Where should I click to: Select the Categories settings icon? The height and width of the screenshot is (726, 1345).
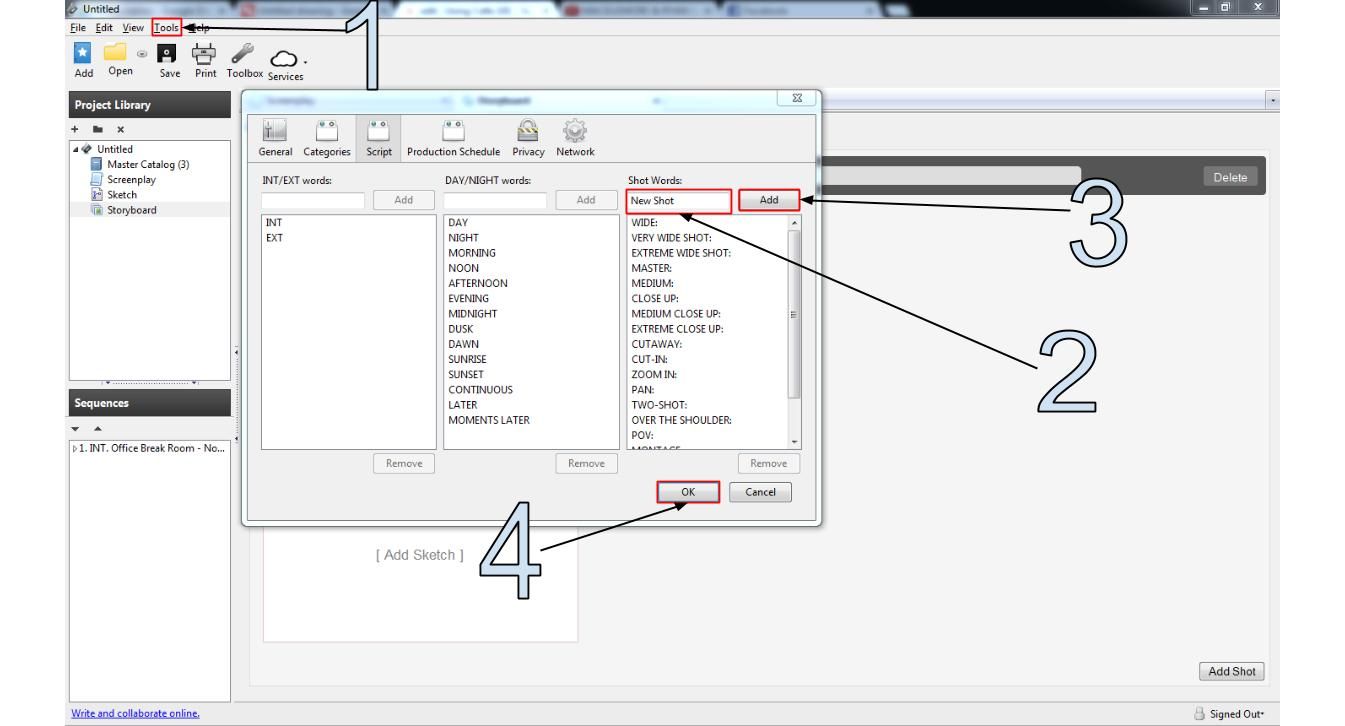326,137
